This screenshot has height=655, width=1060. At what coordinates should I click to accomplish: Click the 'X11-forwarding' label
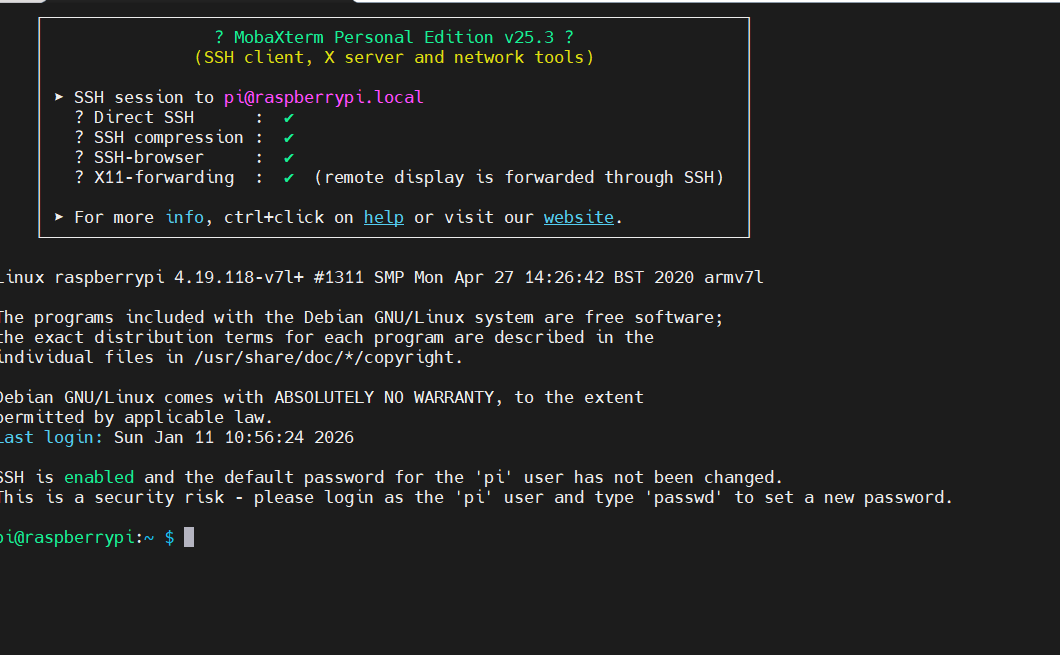click(x=164, y=177)
